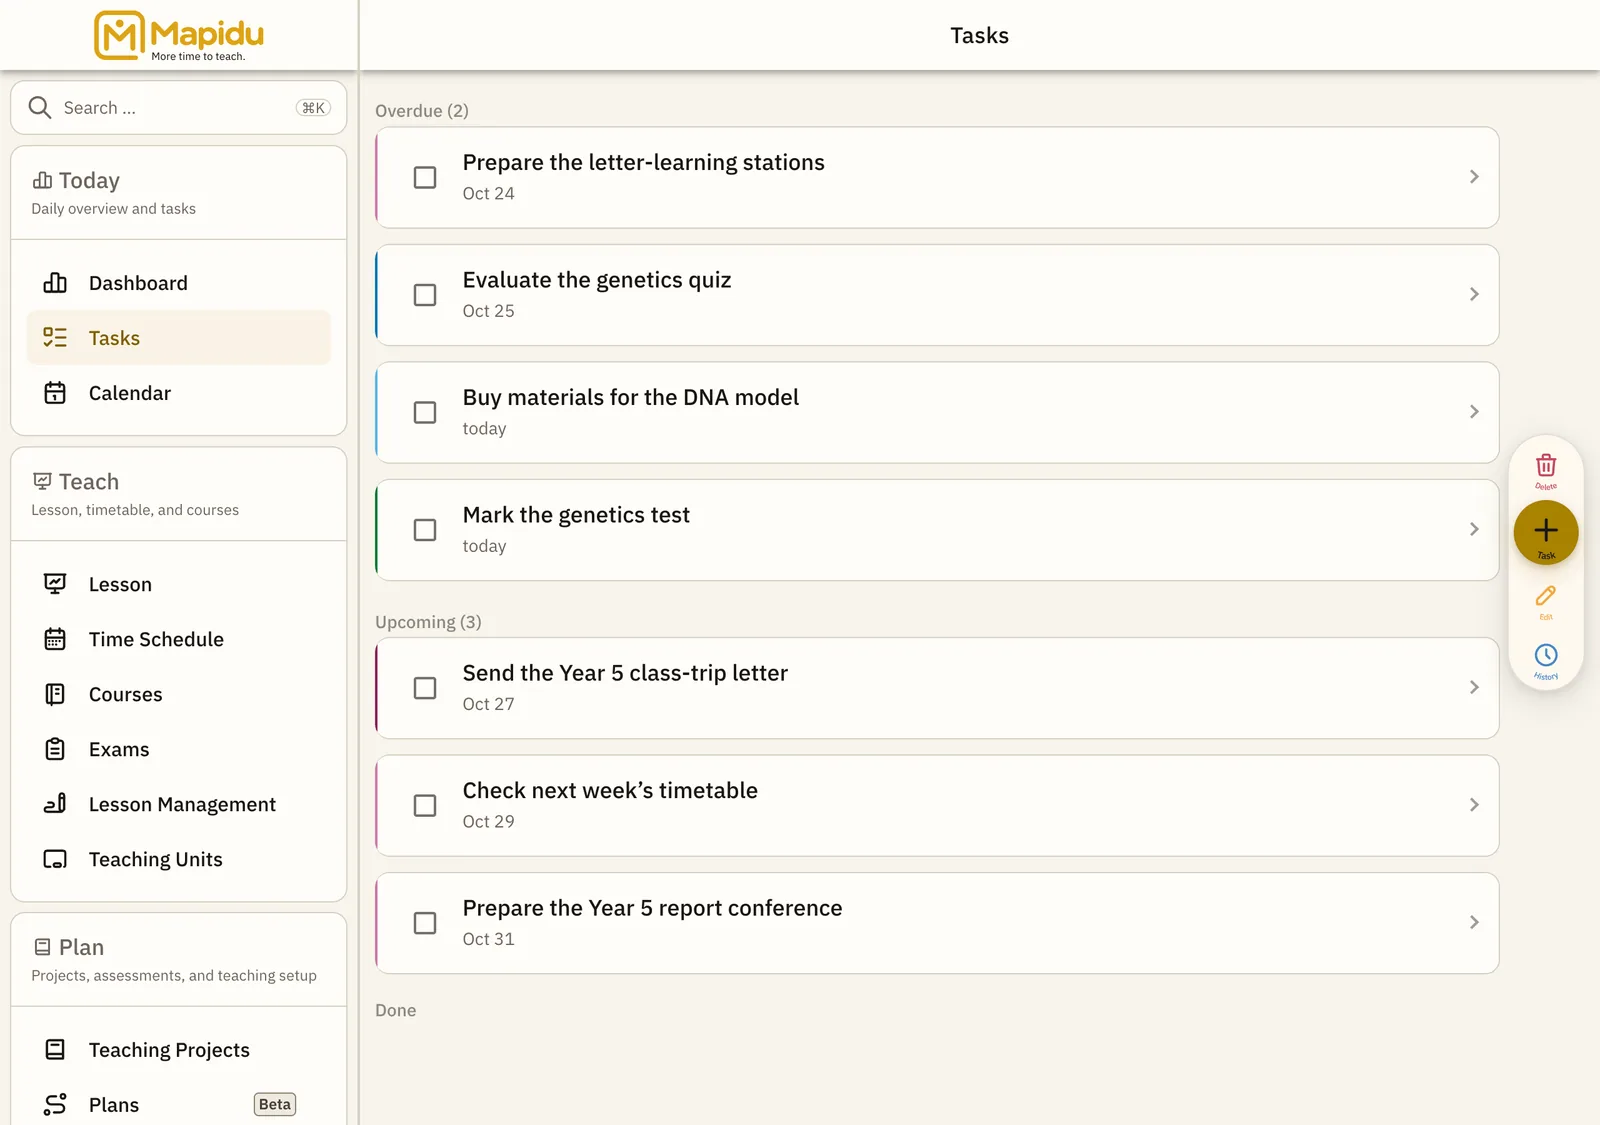1600x1125 pixels.
Task: Tick the Year 5 report conference checkbox
Action: (425, 923)
